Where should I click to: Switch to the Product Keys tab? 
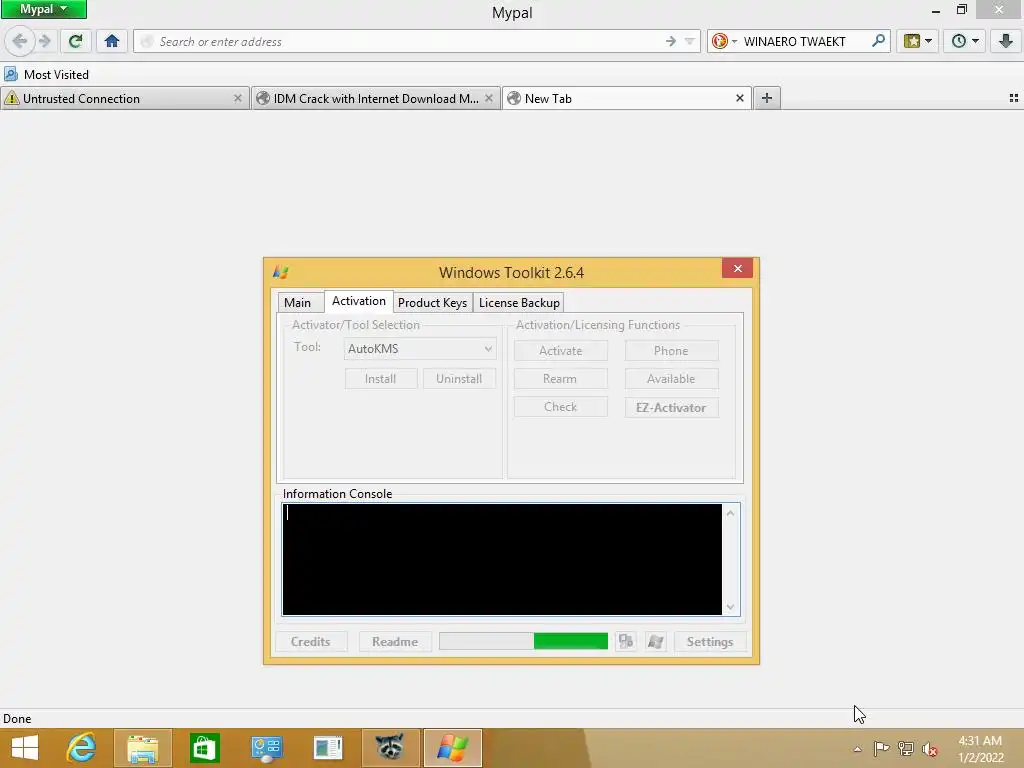432,302
